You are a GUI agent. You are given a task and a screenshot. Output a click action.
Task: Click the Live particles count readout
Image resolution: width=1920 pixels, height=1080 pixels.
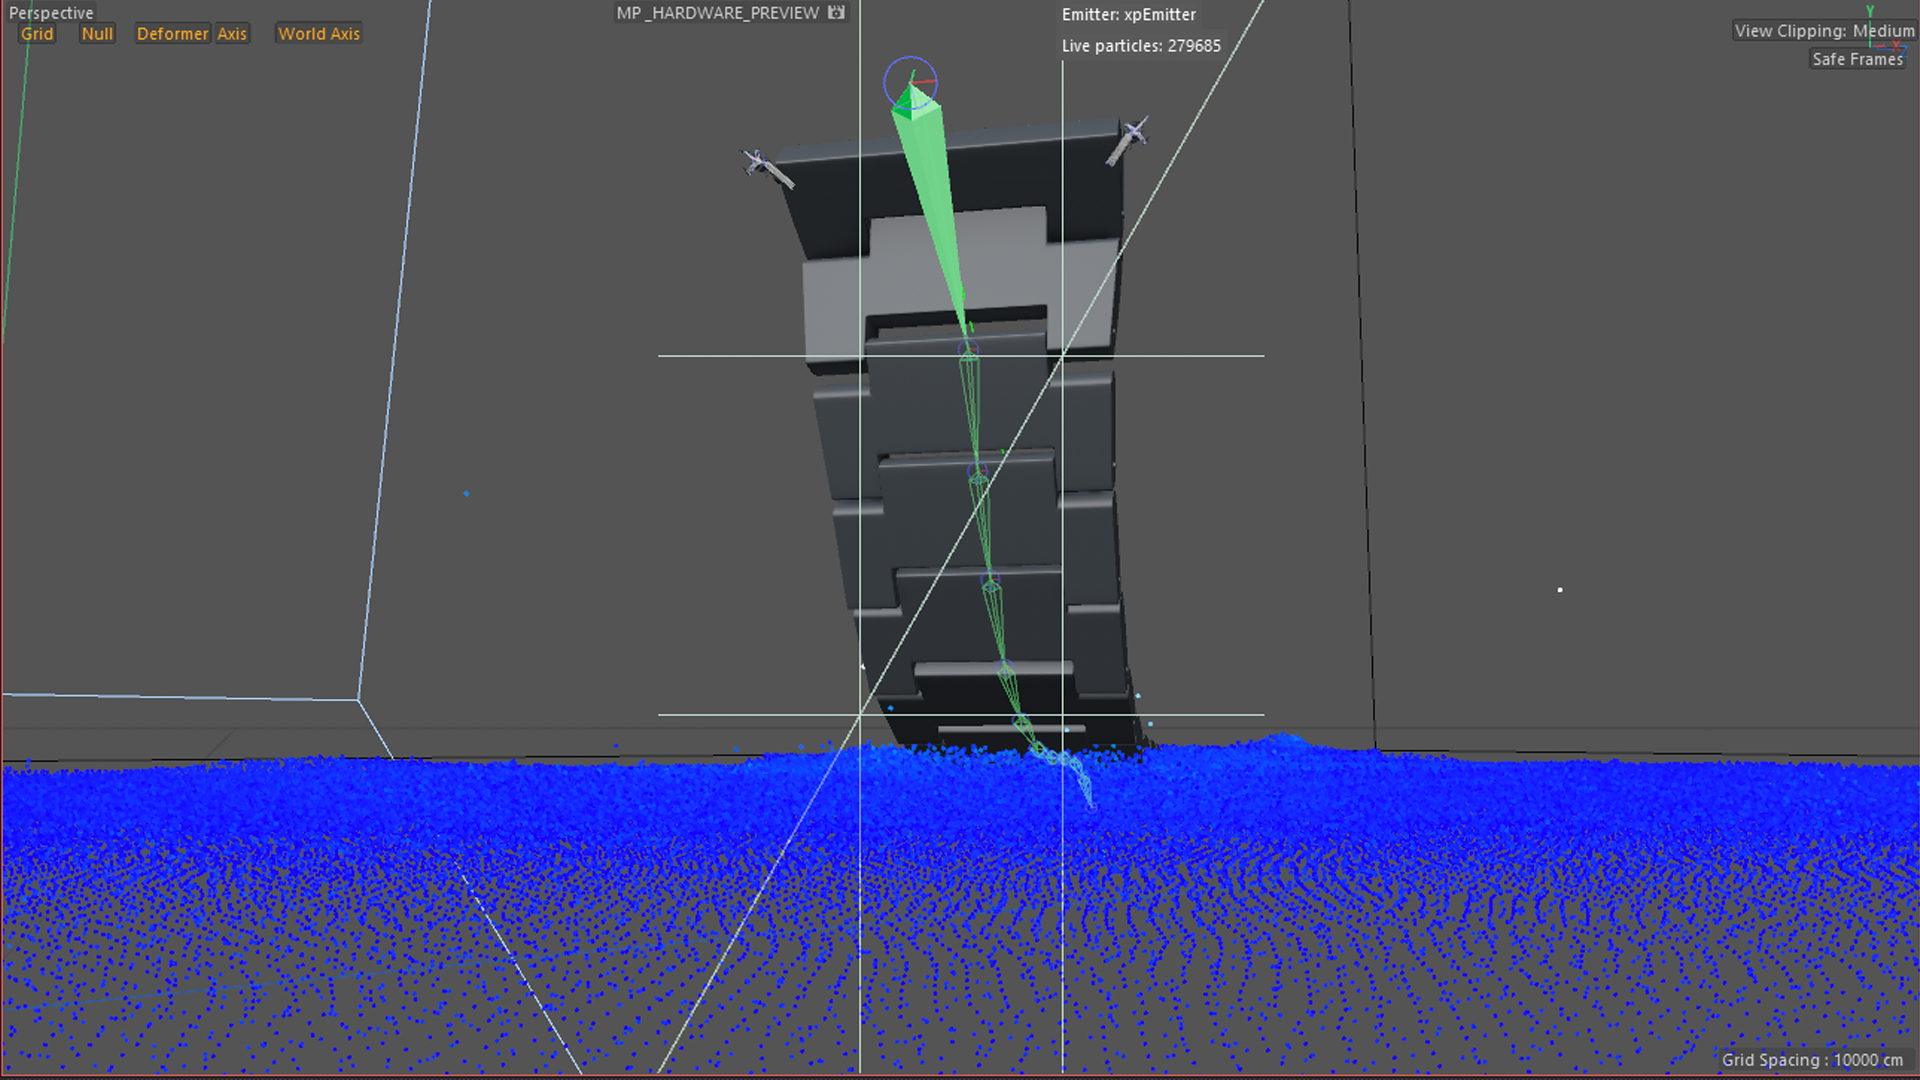[x=1141, y=46]
